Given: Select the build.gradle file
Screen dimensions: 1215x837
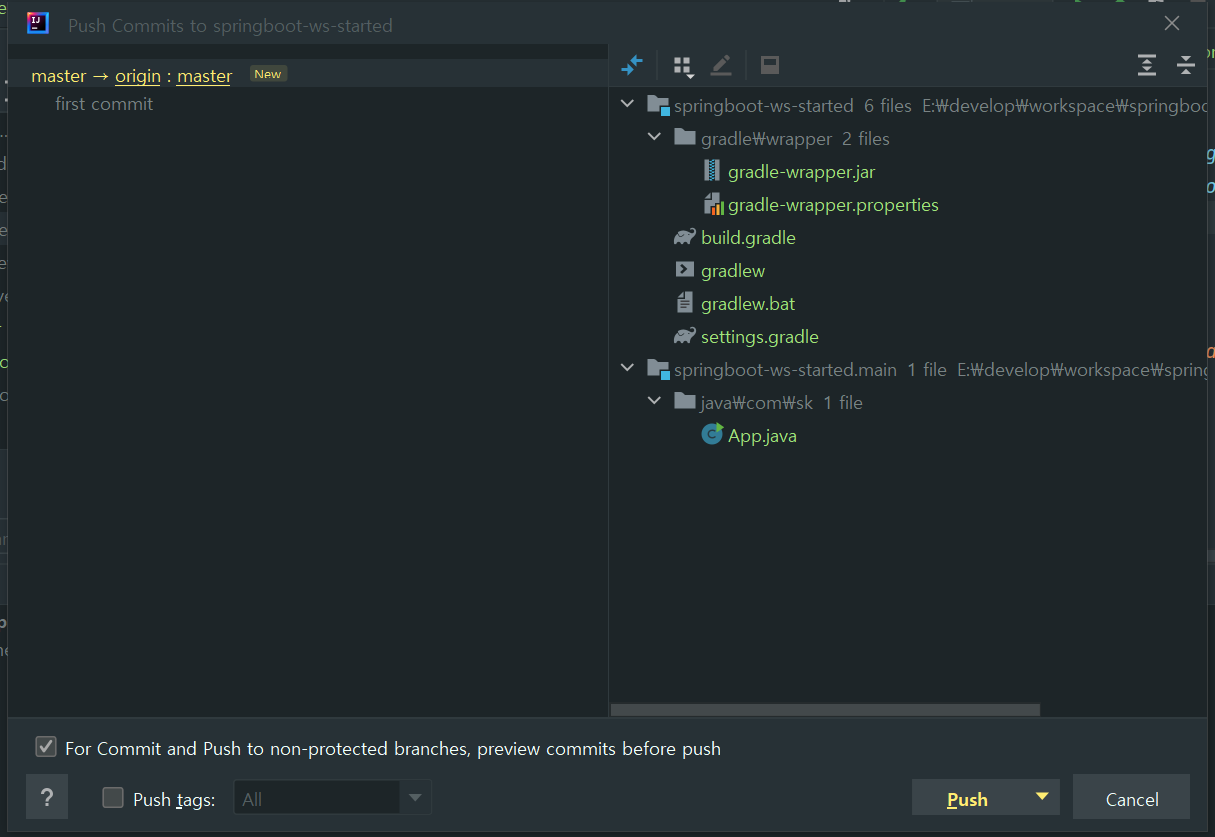Looking at the screenshot, I should tap(748, 238).
